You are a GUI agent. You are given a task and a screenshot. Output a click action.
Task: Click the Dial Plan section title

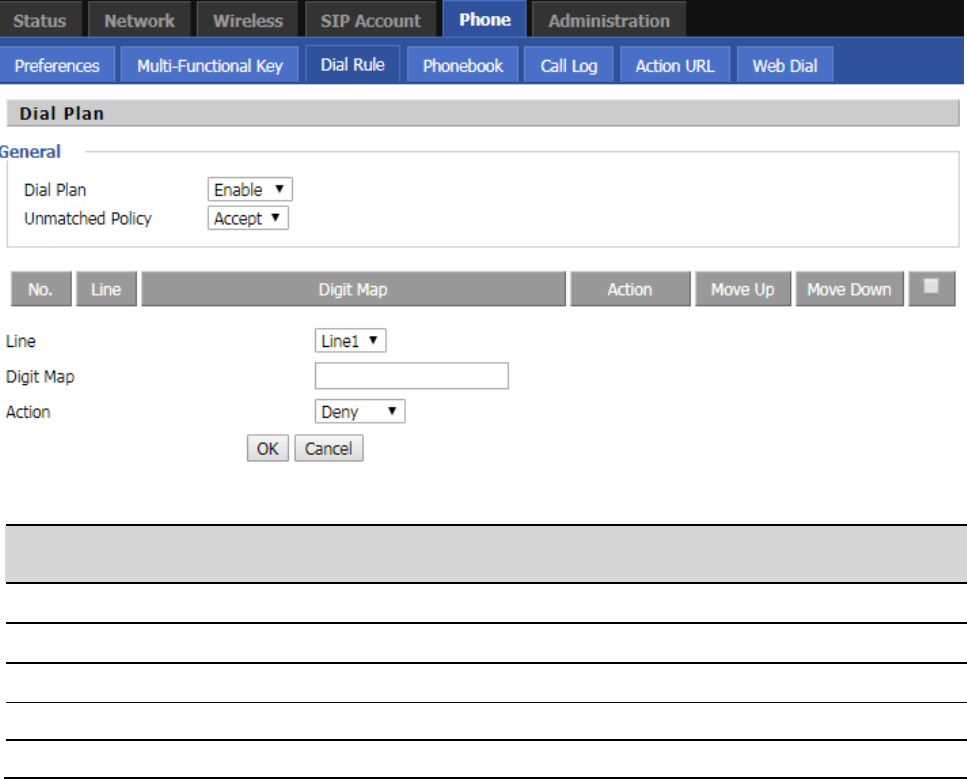point(62,113)
